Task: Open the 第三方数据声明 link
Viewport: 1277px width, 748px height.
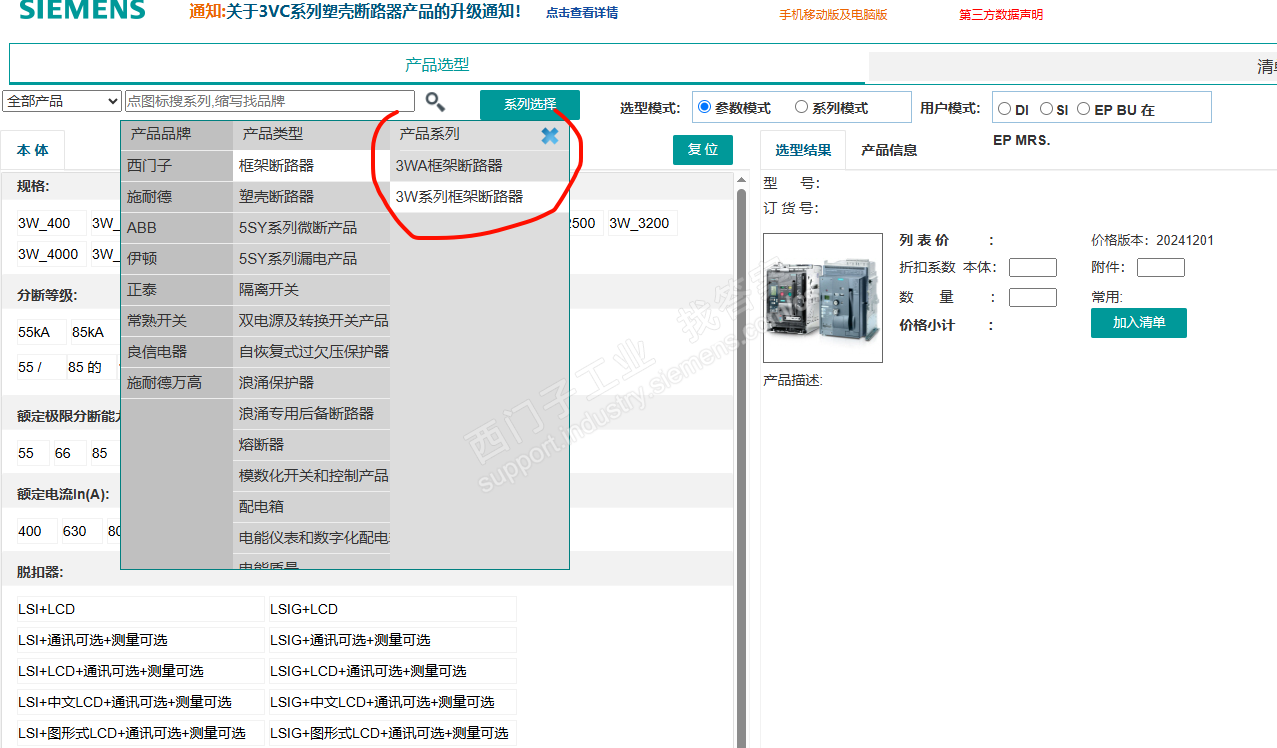Action: pos(1000,14)
